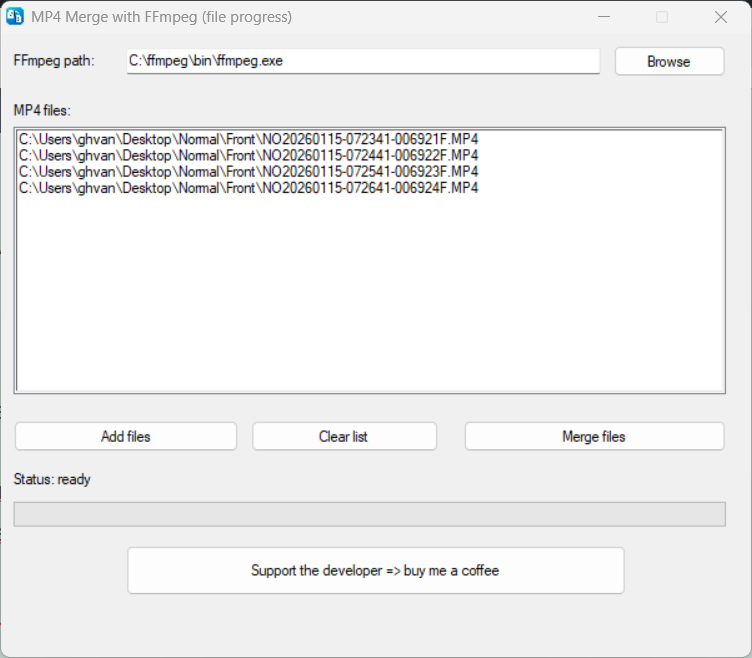Click the 'FFmpeg path:' label
The width and height of the screenshot is (752, 658).
click(54, 61)
